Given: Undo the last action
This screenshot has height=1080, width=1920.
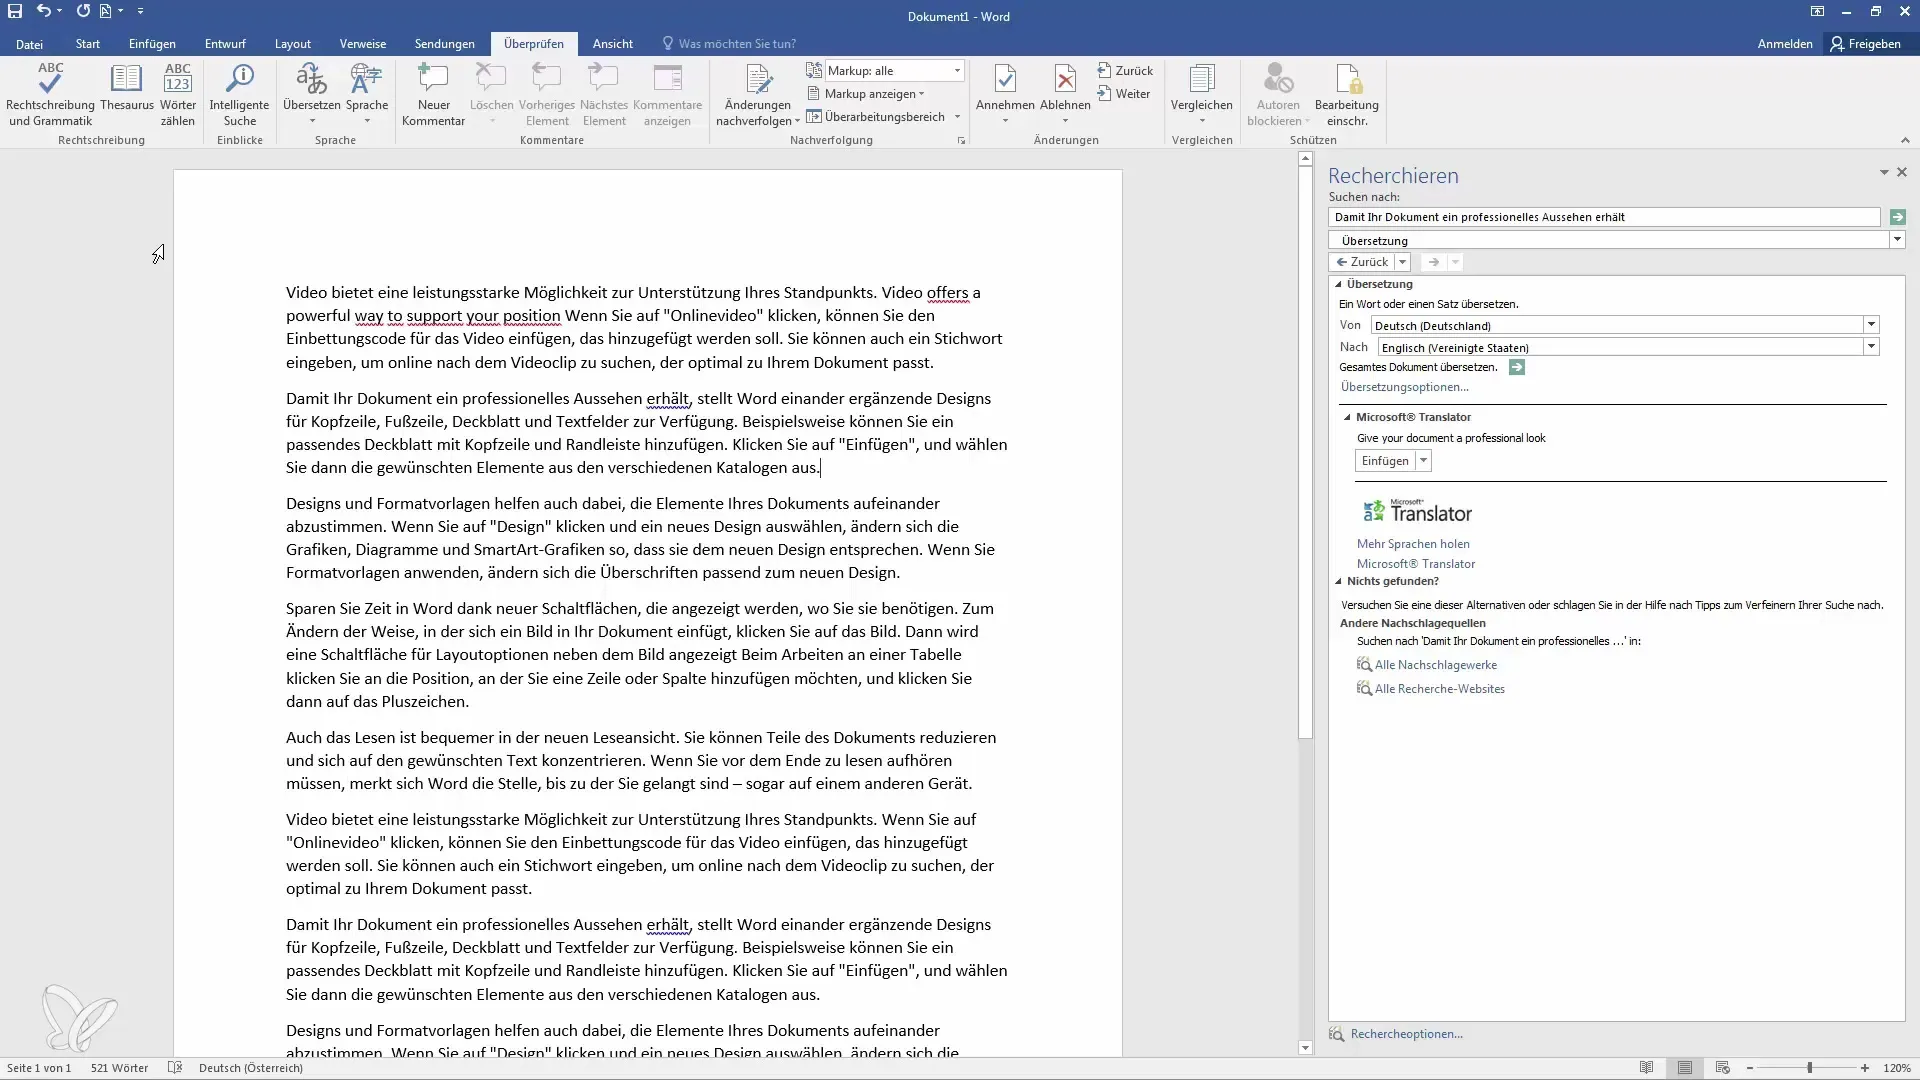Looking at the screenshot, I should pos(44,11).
